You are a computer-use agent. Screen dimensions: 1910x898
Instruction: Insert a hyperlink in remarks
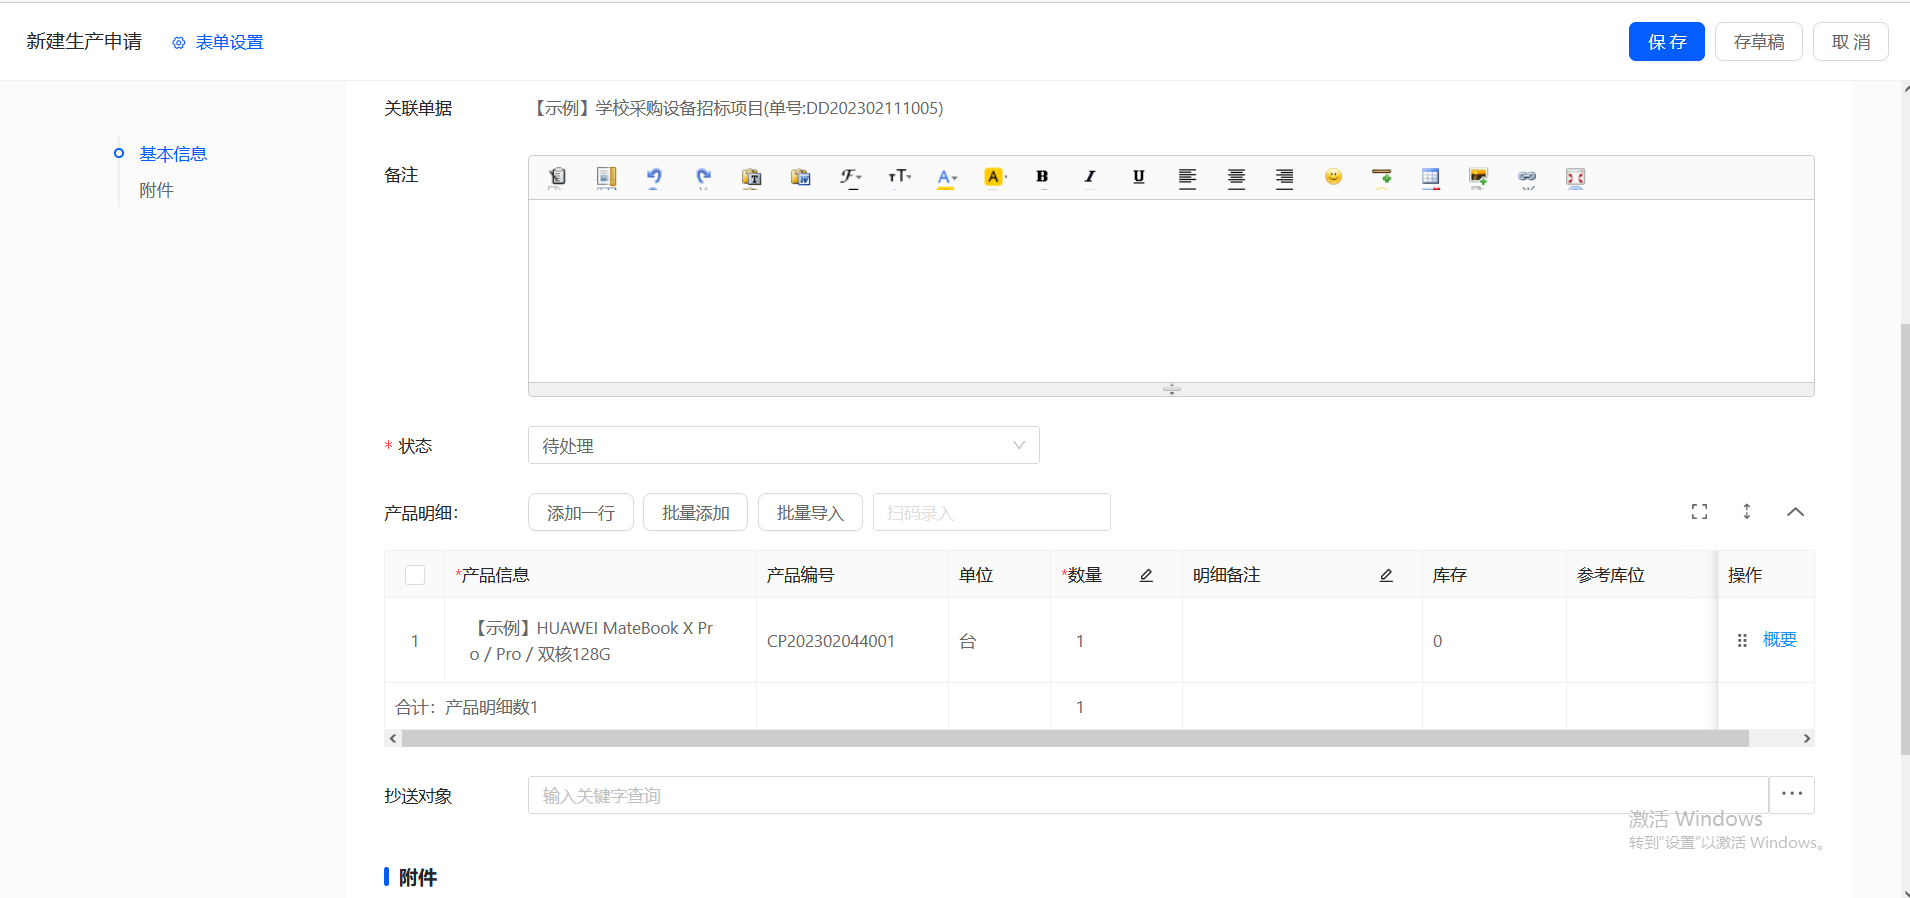pyautogui.click(x=1527, y=177)
